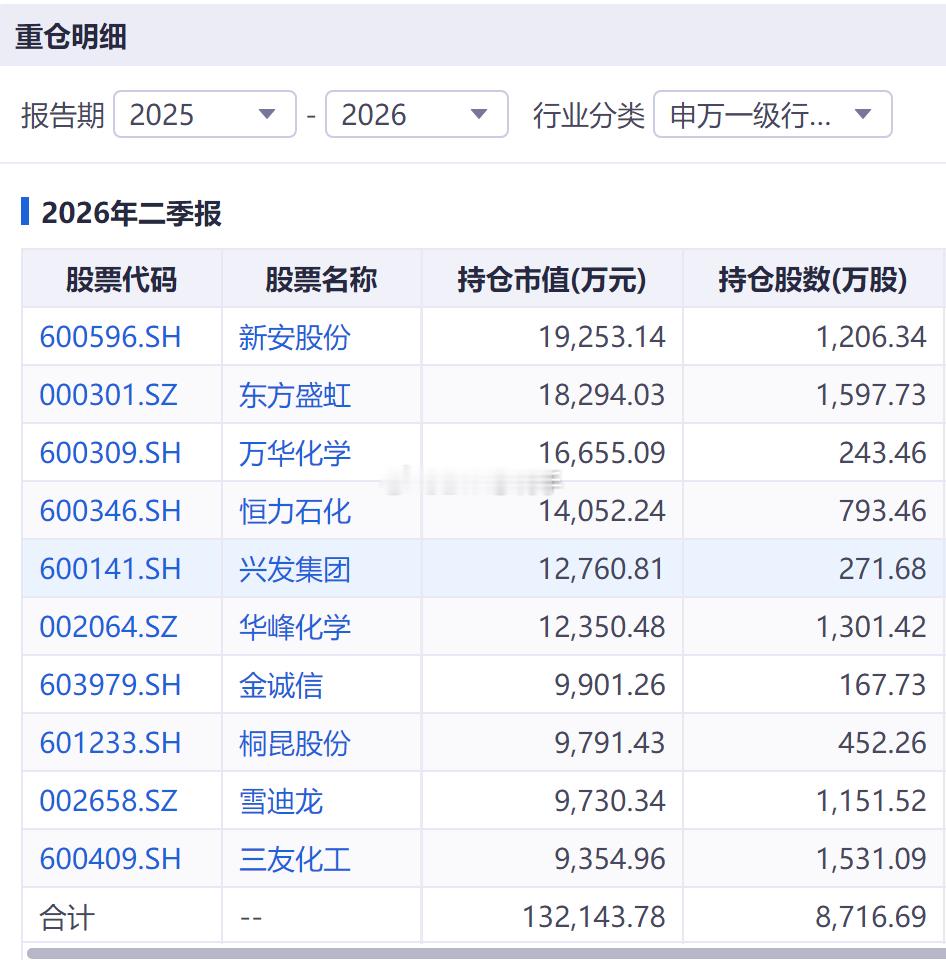Click the 股票代码 column header
Viewport: 946px width, 960px height.
121,280
